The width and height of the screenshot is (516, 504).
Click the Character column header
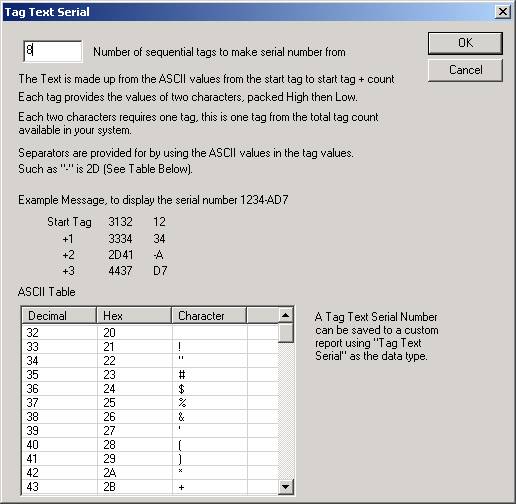coord(209,316)
